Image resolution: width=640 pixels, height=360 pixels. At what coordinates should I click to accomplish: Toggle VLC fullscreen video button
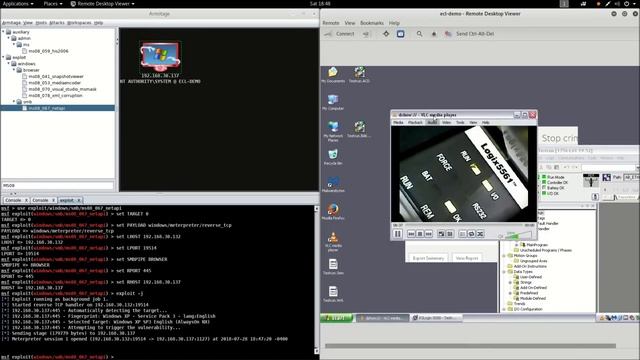[x=441, y=234]
